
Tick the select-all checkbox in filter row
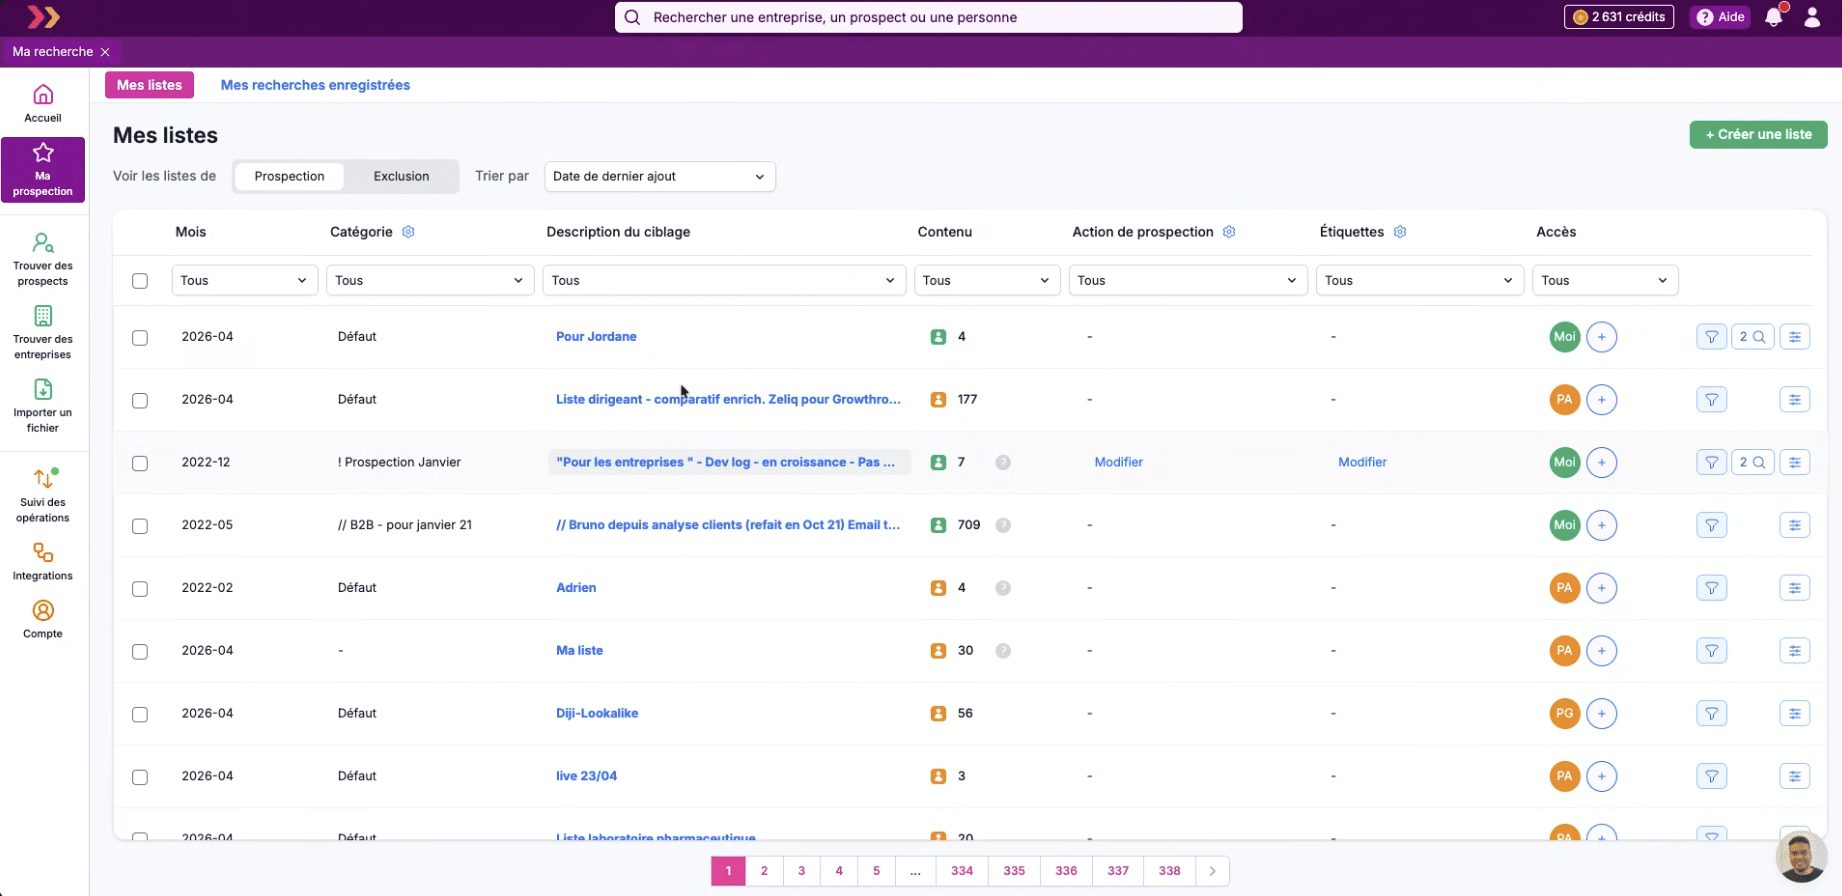(x=140, y=281)
